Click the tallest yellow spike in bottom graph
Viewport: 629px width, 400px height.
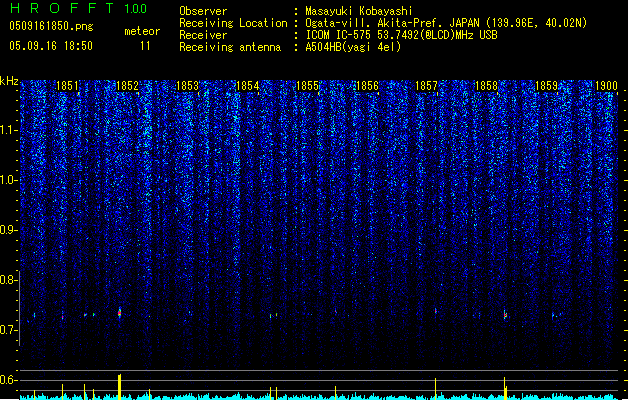click(119, 387)
